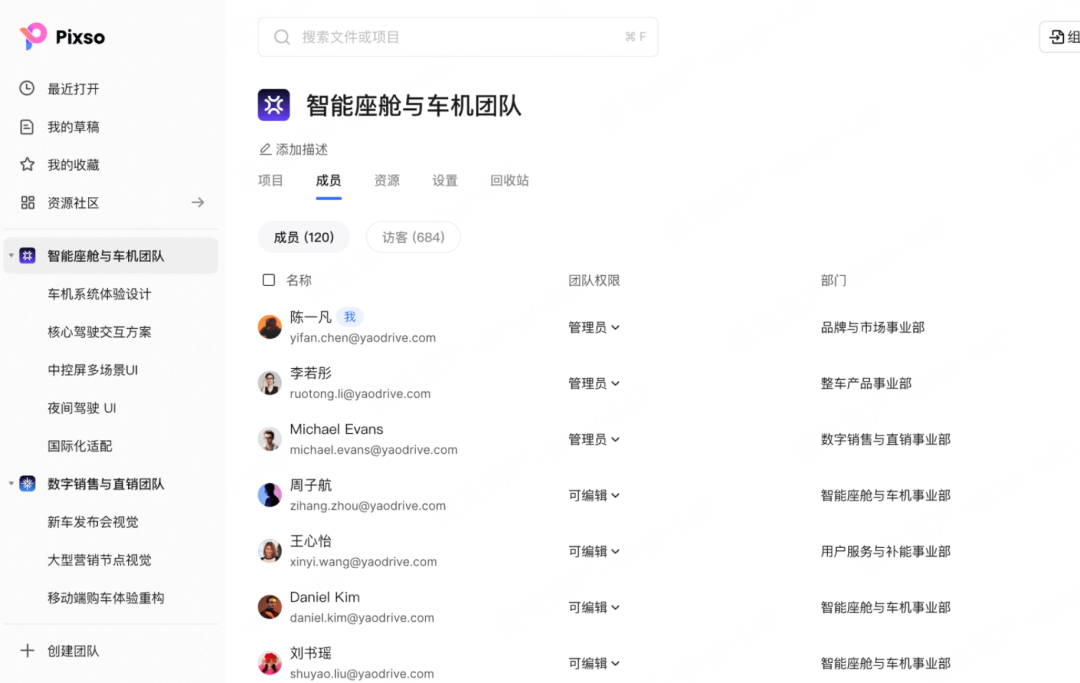This screenshot has height=683, width=1080.
Task: Click Michael Evans avatar
Action: [x=269, y=439]
